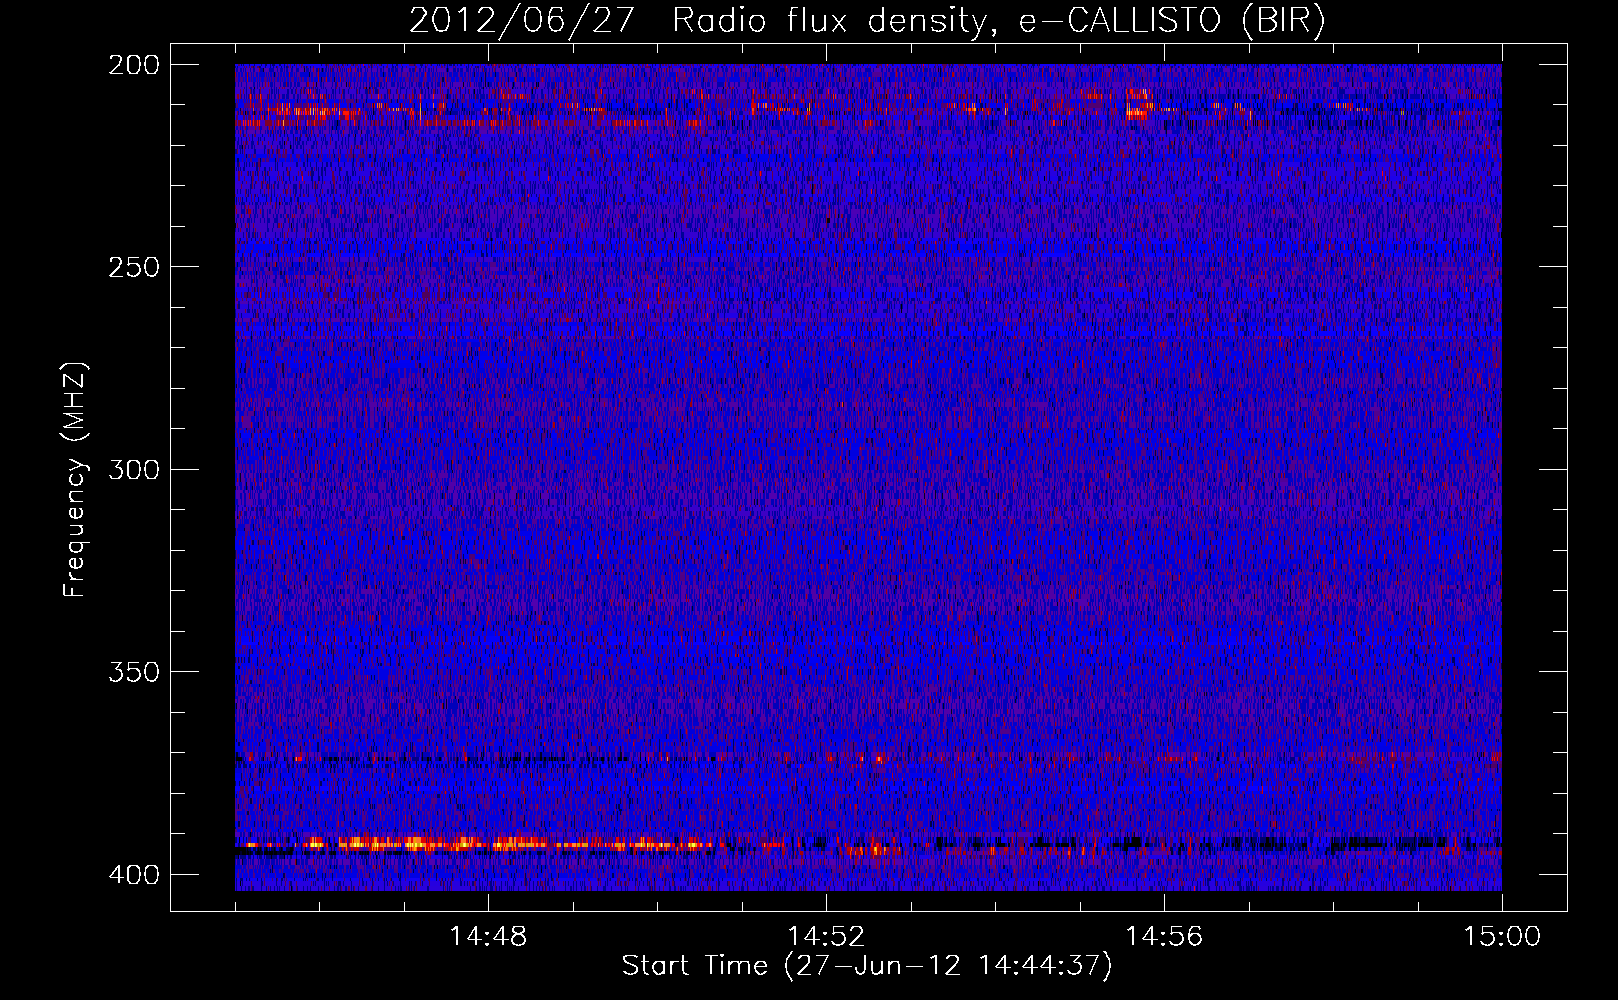Select the 14:48 time tick label
Image resolution: width=1618 pixels, height=1000 pixels.
(x=488, y=937)
